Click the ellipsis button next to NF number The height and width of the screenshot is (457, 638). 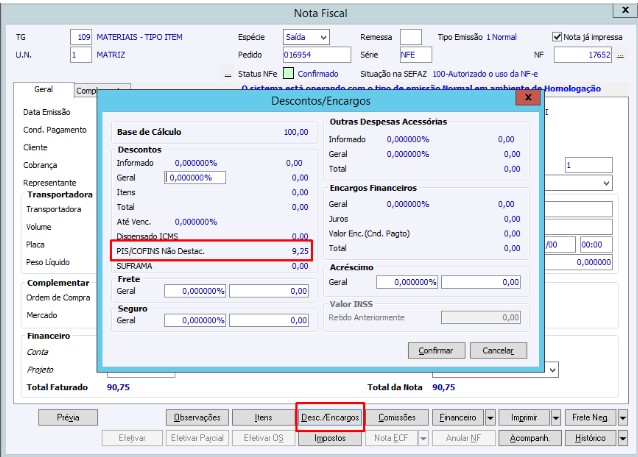(x=620, y=55)
